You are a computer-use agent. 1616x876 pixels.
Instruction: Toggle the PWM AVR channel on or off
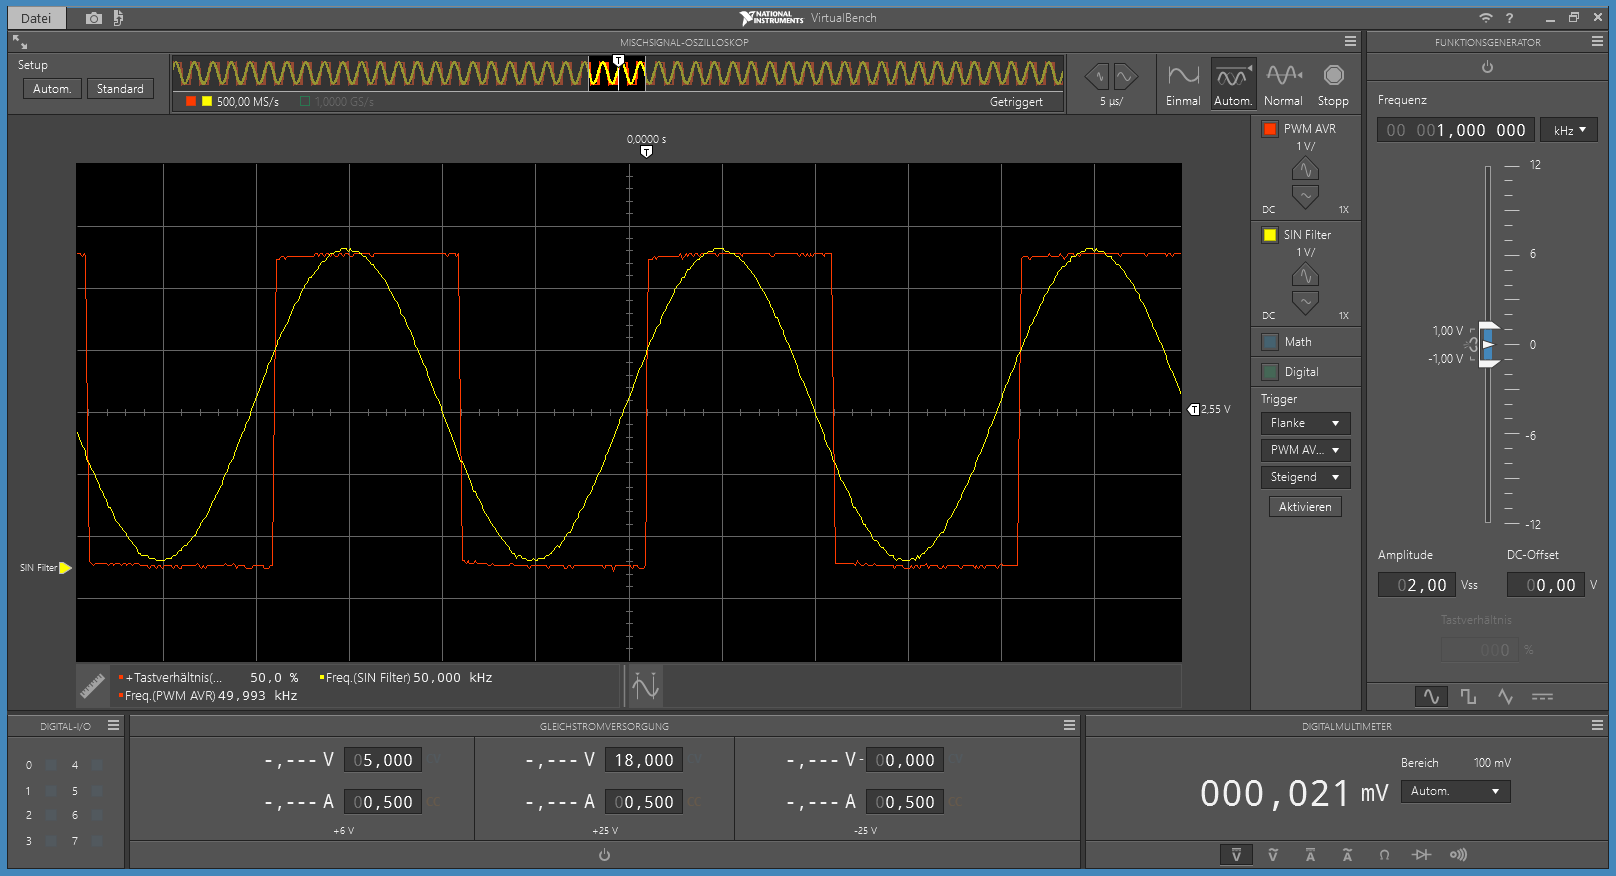click(1269, 129)
